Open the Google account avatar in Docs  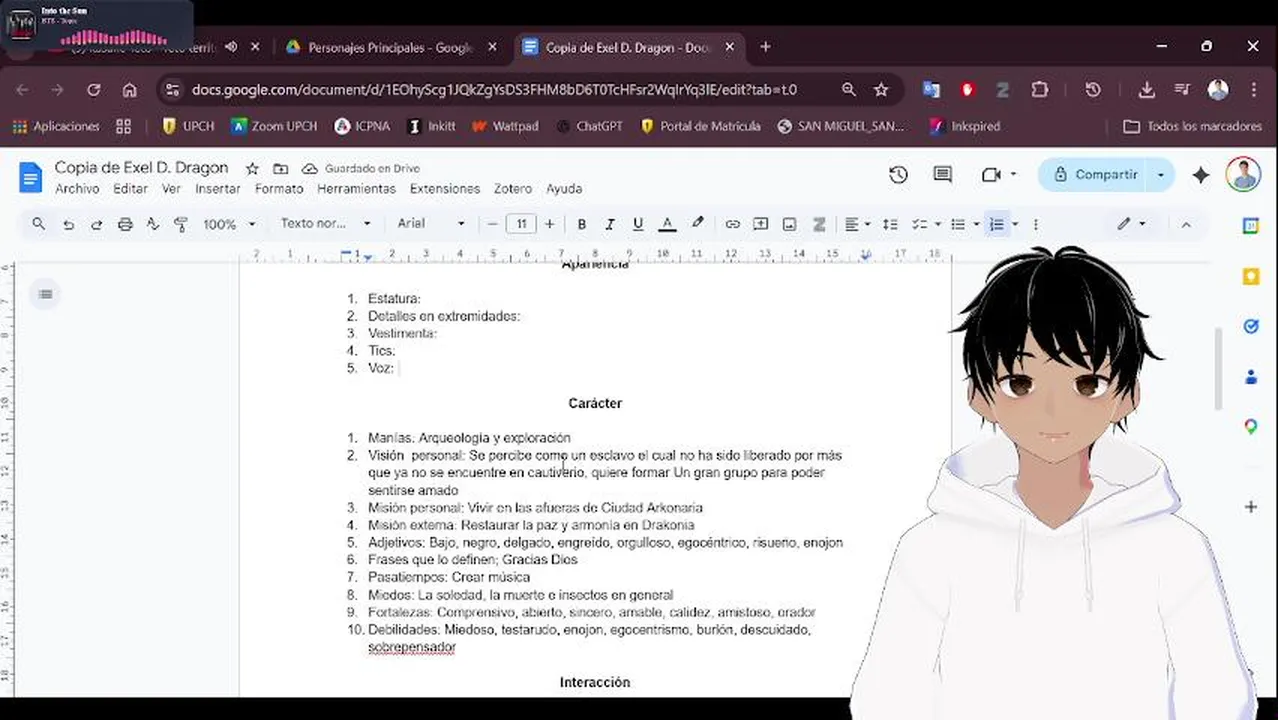pos(1243,174)
